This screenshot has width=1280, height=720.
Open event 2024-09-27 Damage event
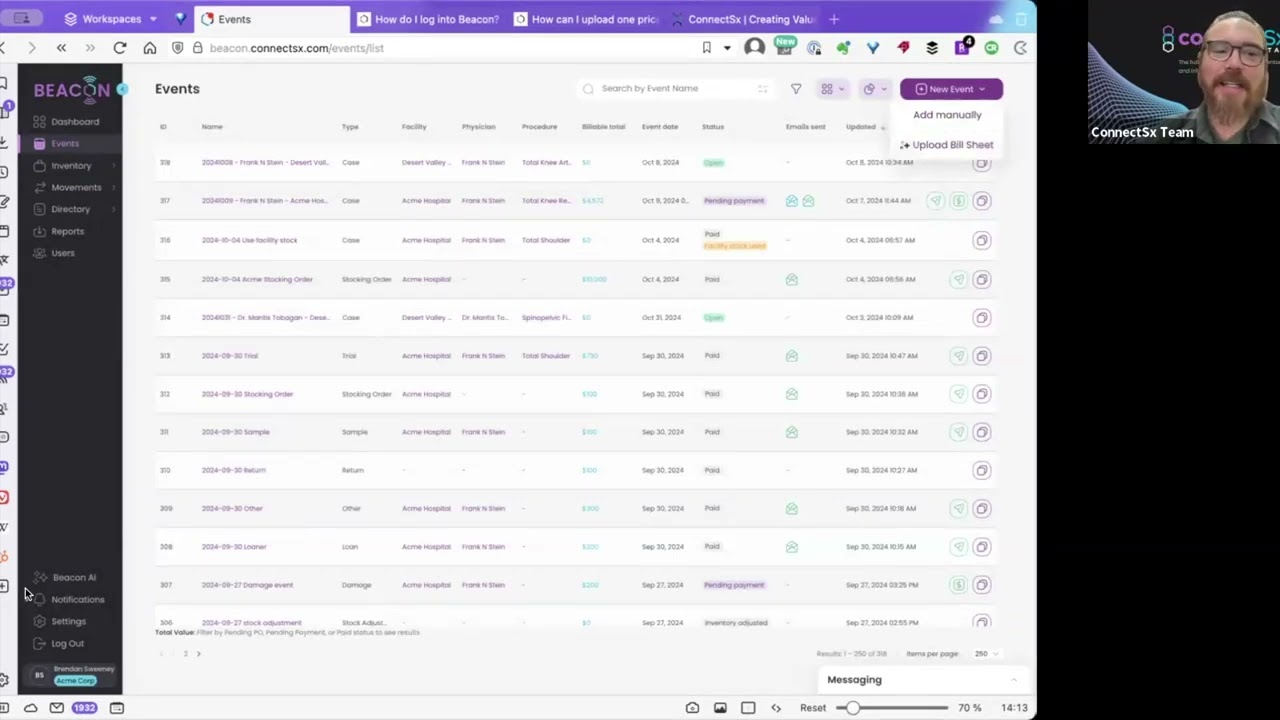(x=247, y=585)
